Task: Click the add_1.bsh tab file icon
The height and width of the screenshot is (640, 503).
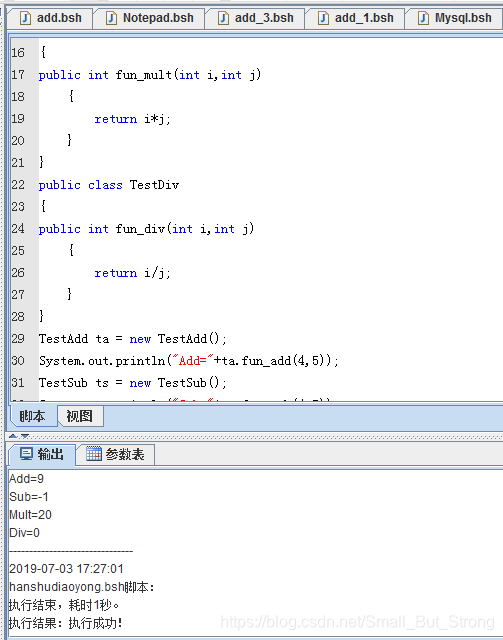Action: [x=323, y=18]
